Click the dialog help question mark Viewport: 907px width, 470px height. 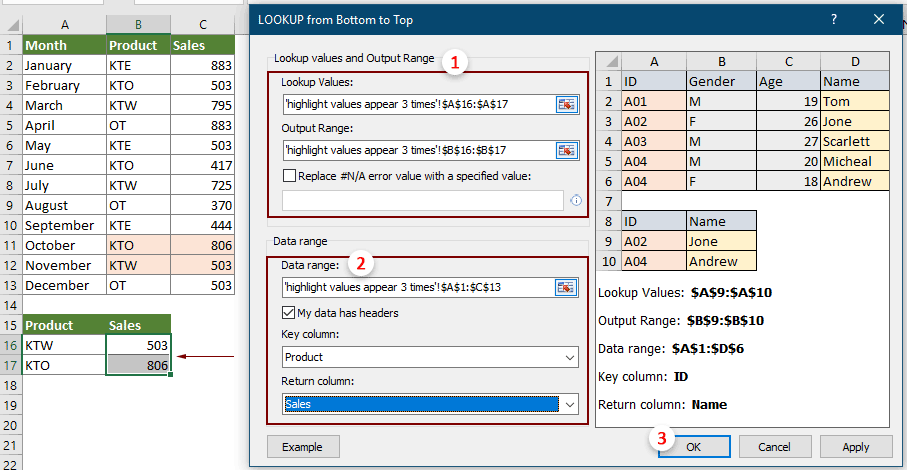[833, 19]
